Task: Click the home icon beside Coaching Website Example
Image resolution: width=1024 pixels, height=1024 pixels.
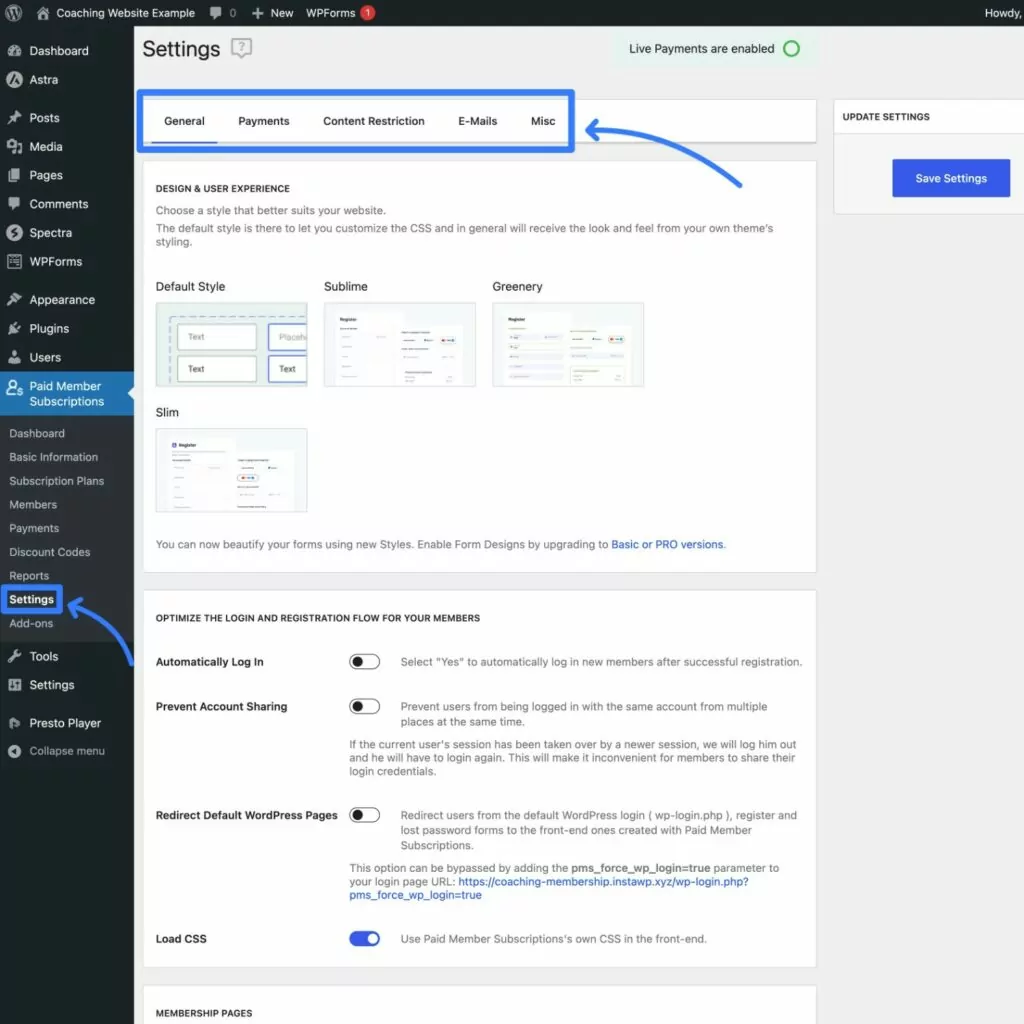Action: [43, 13]
